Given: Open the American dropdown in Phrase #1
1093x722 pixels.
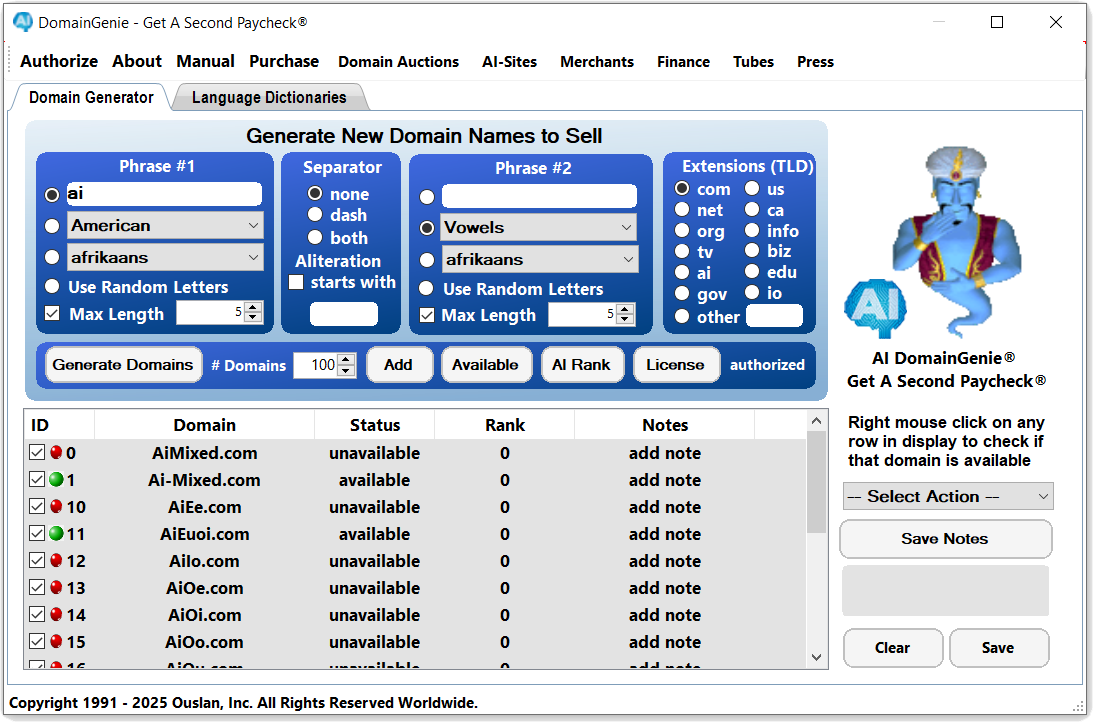Looking at the screenshot, I should [x=165, y=226].
